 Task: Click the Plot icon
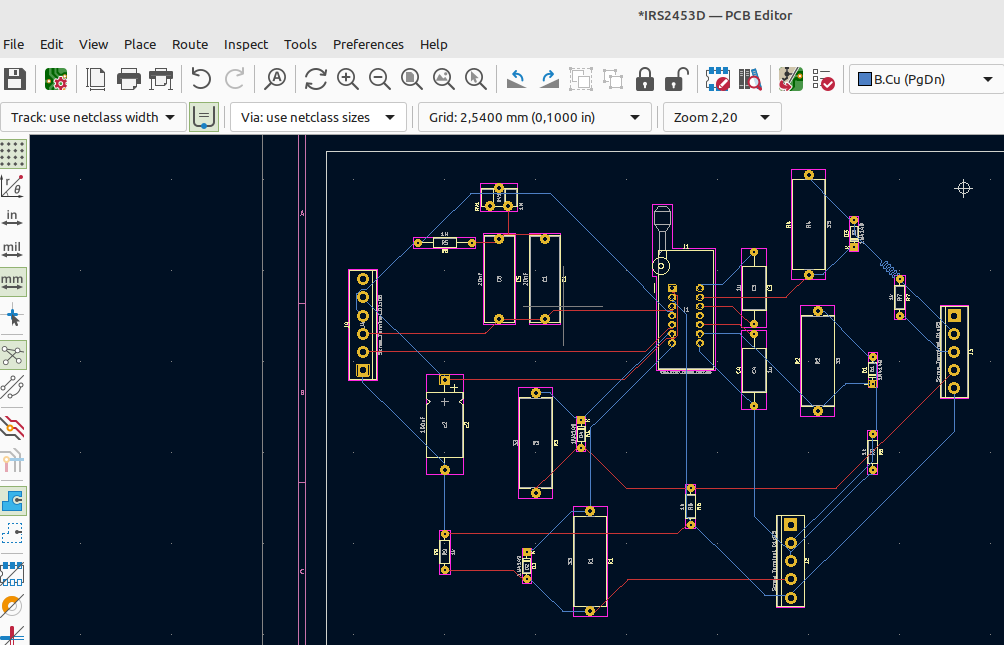click(161, 79)
